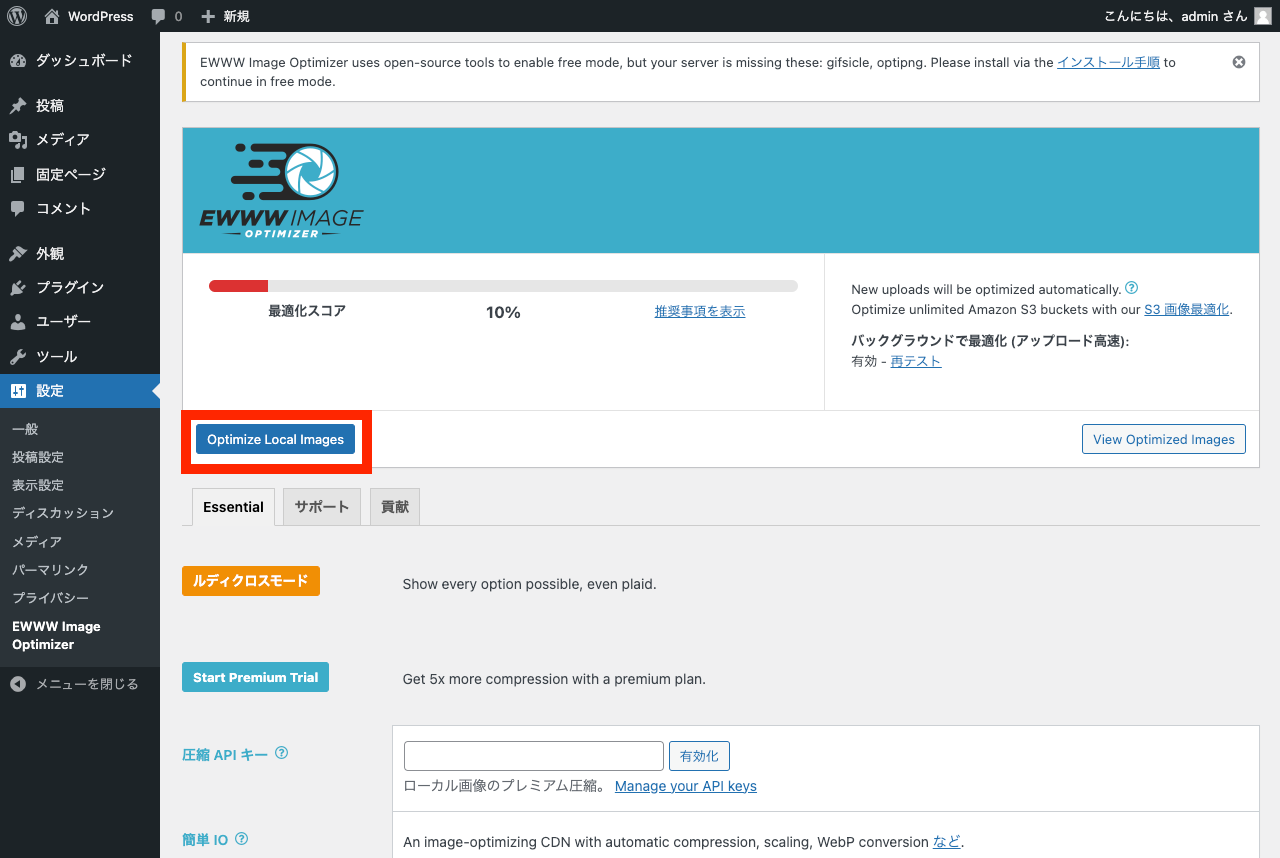1280x858 pixels.
Task: Click the プラグイン plug icon
Action: pyautogui.click(x=18, y=288)
